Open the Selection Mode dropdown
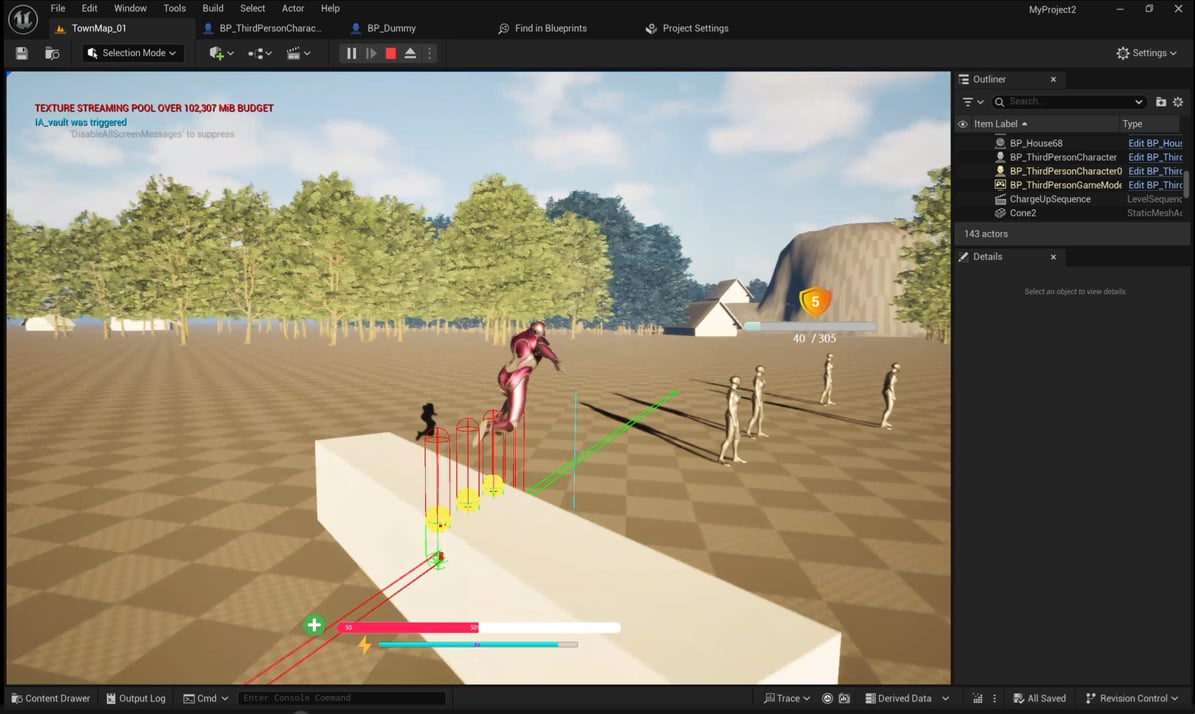Viewport: 1195px width, 714px height. point(132,53)
